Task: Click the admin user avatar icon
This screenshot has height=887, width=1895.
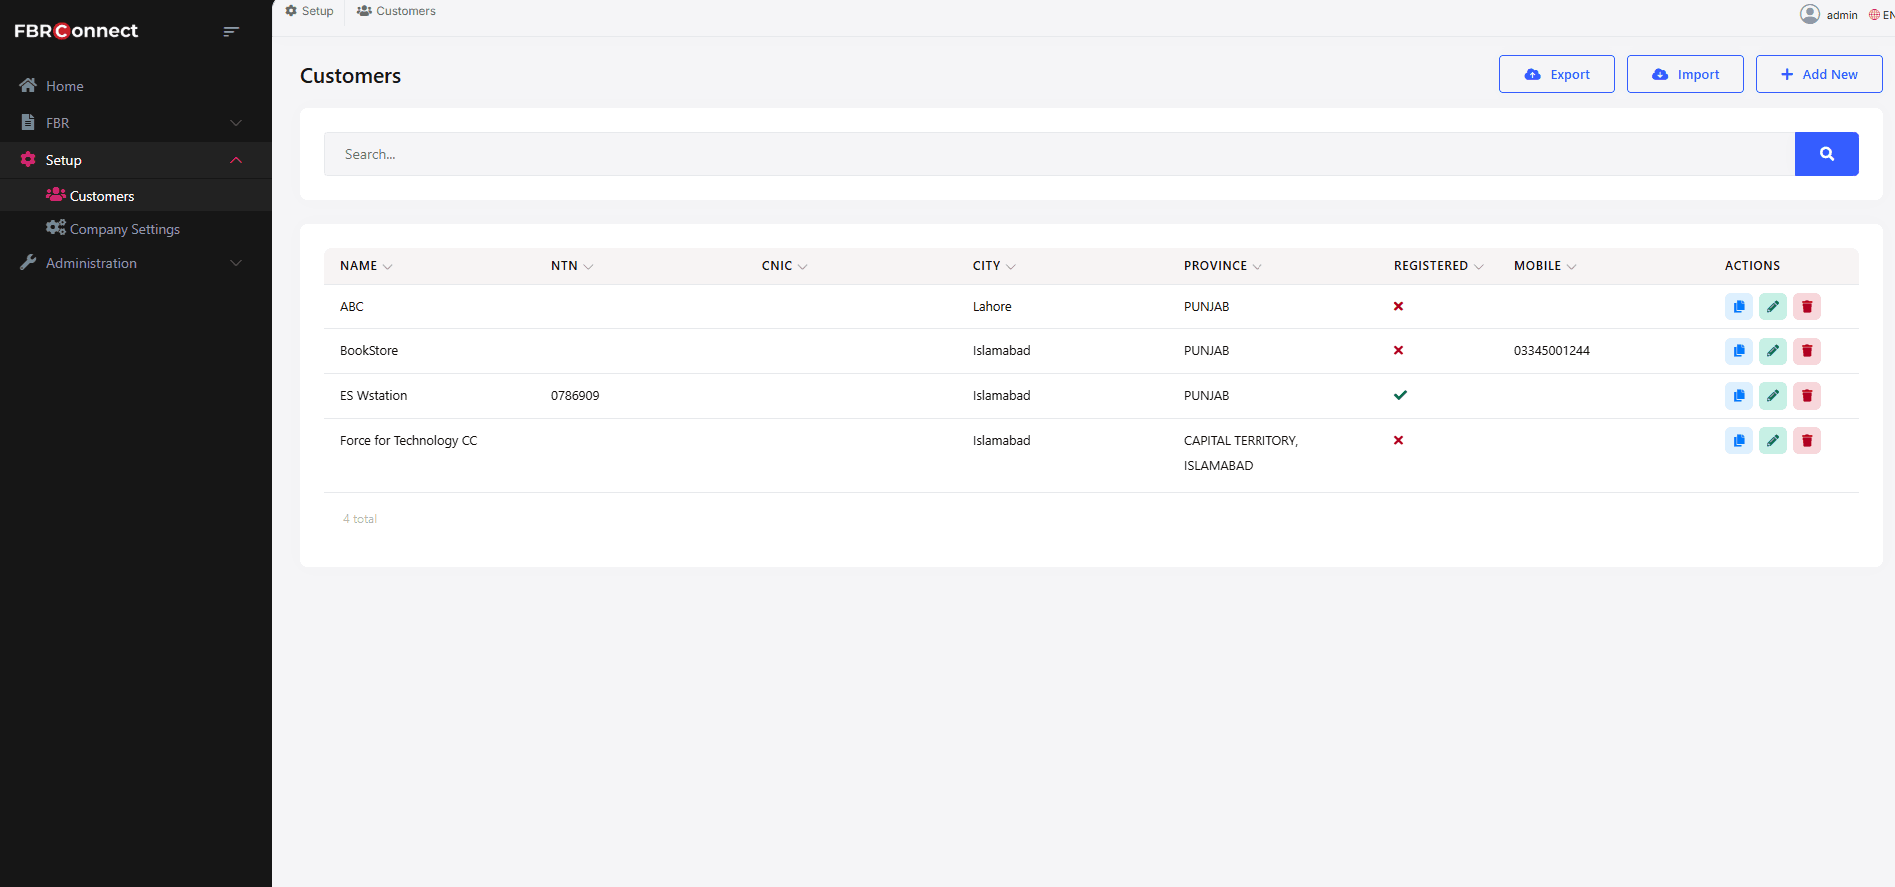Action: [x=1810, y=14]
